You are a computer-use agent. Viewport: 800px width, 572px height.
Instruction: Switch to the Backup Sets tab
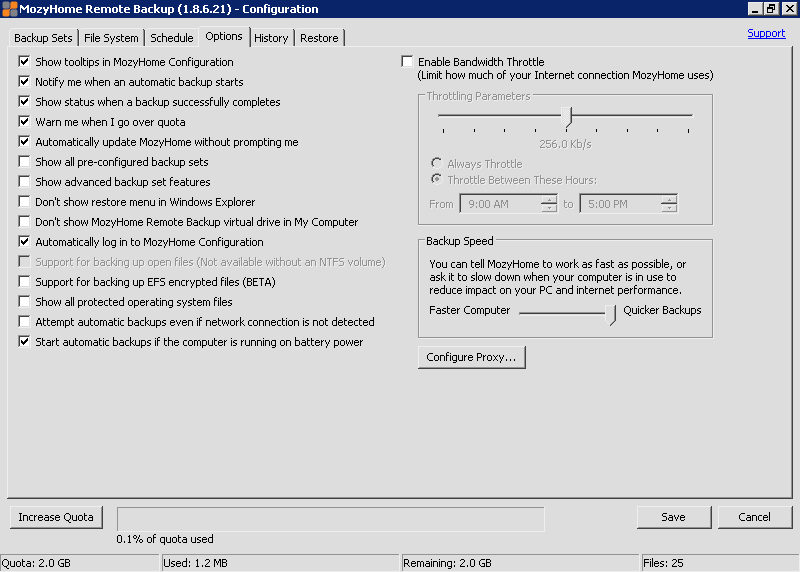tap(43, 38)
